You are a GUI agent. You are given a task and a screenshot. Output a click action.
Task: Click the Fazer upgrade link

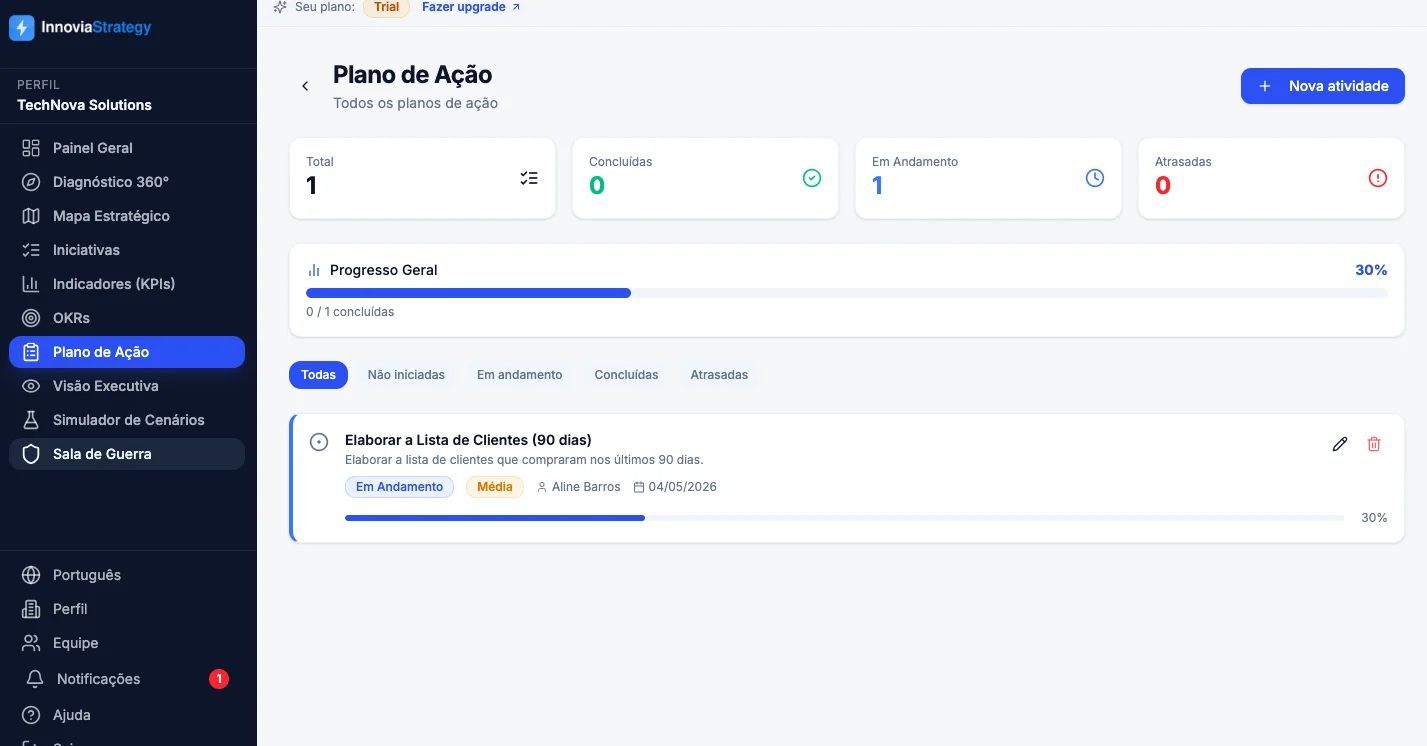pyautogui.click(x=471, y=7)
